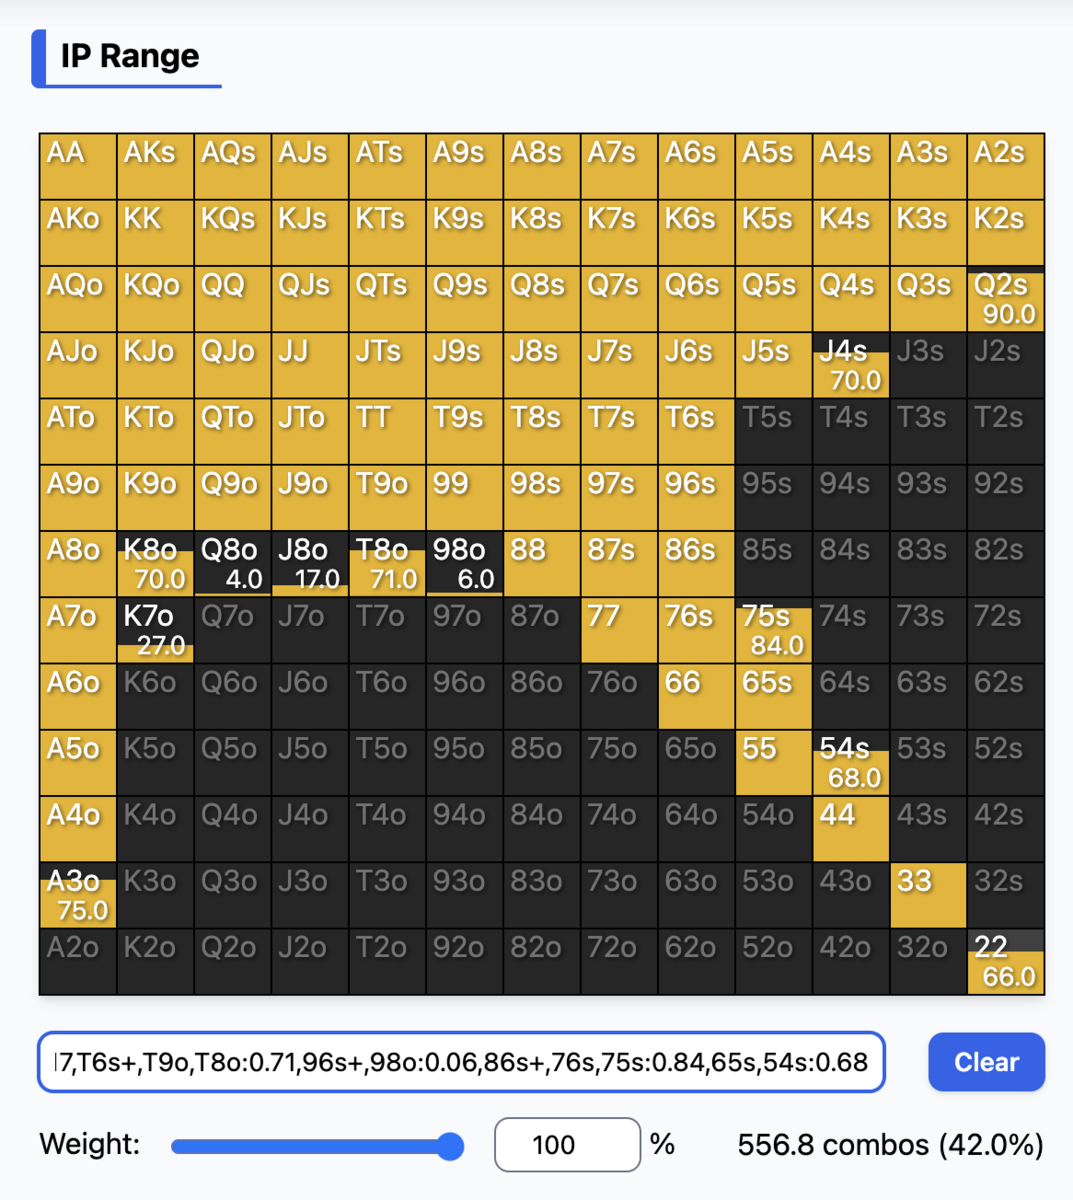
Task: Click the T8o cell weighted 71.0
Action: click(x=387, y=564)
